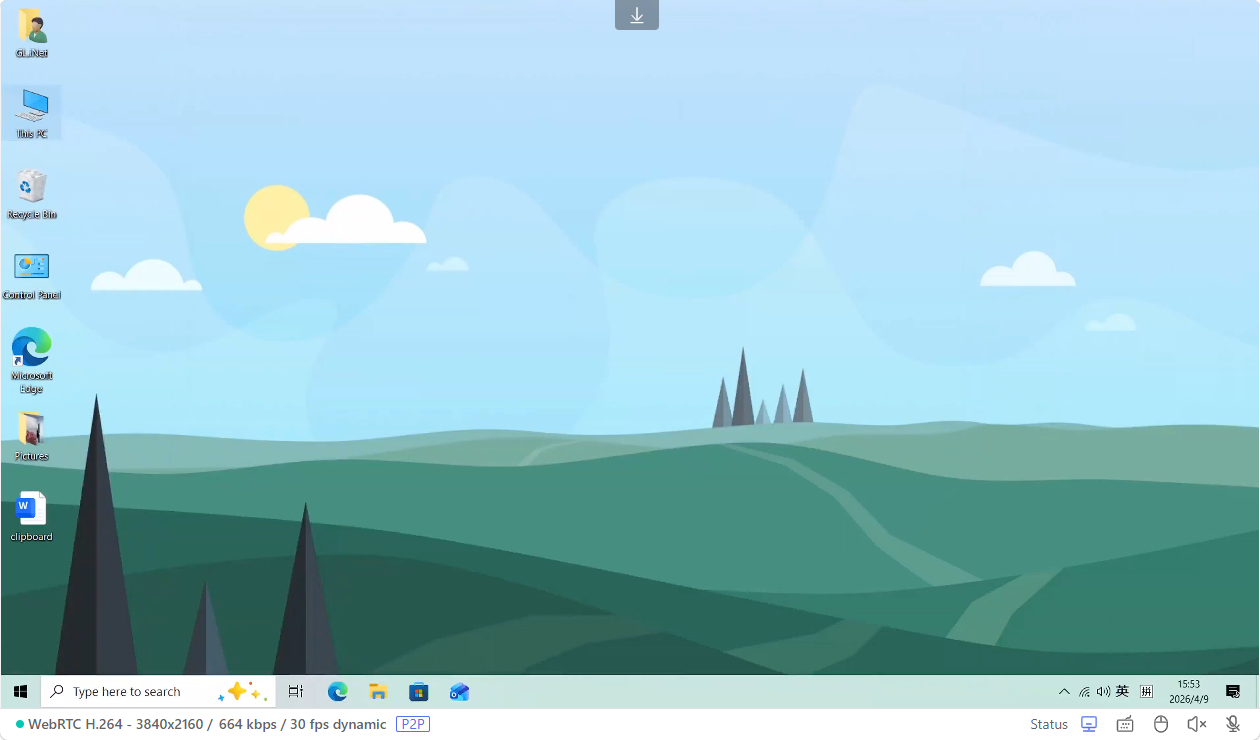Image resolution: width=1260 pixels, height=740 pixels.
Task: Open the Windows Start menu
Action: [20, 692]
